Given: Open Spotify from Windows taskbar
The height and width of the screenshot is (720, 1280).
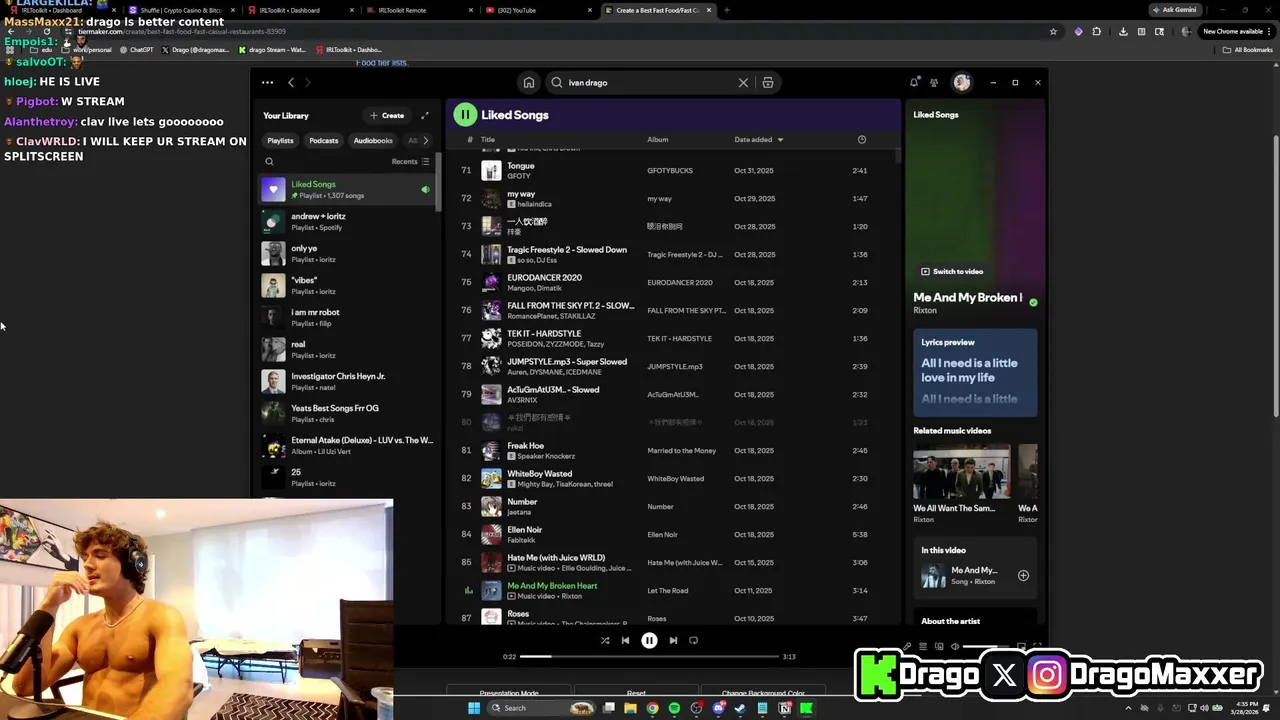Looking at the screenshot, I should click(674, 708).
